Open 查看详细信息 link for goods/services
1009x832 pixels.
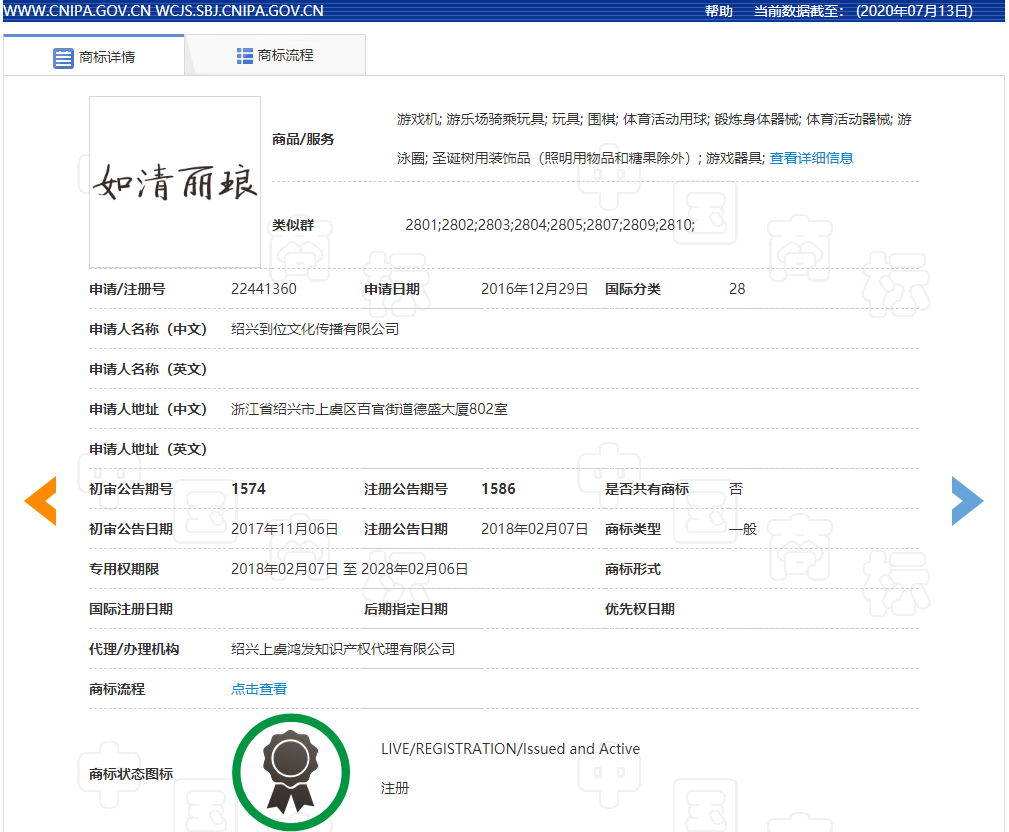pyautogui.click(x=811, y=158)
